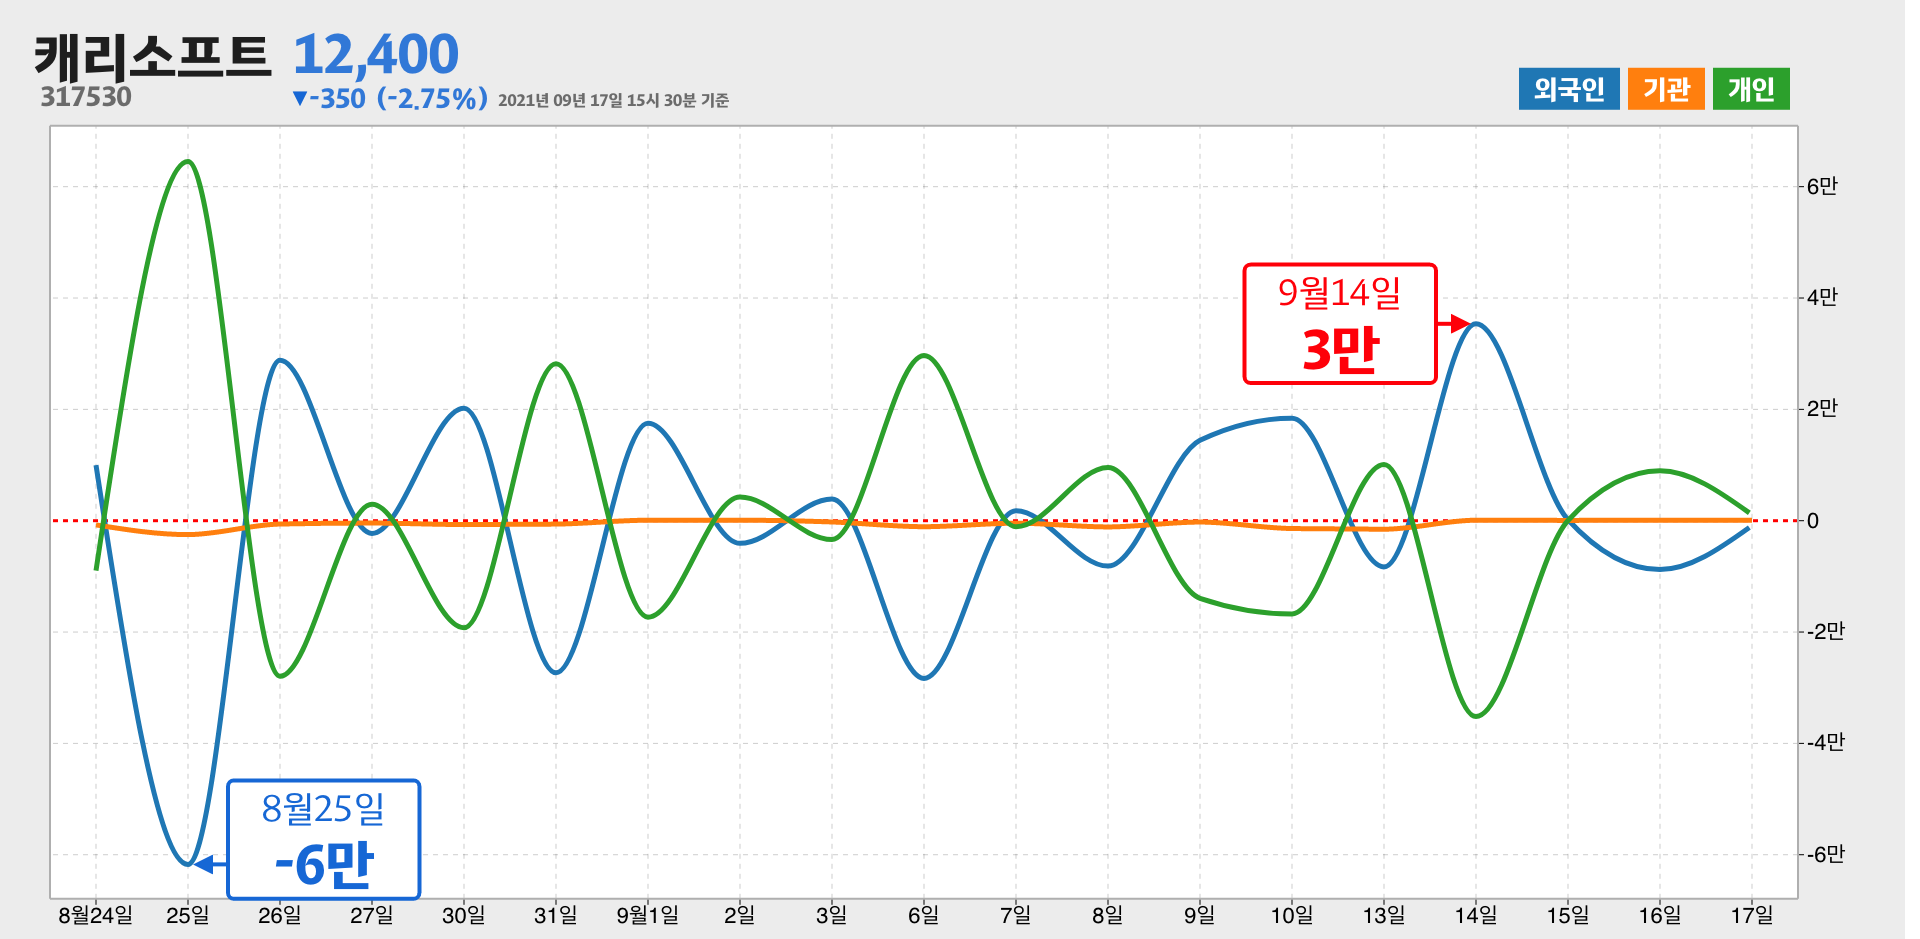Image resolution: width=1920 pixels, height=939 pixels.
Task: Select the 17일 x-axis label
Action: 1752,915
